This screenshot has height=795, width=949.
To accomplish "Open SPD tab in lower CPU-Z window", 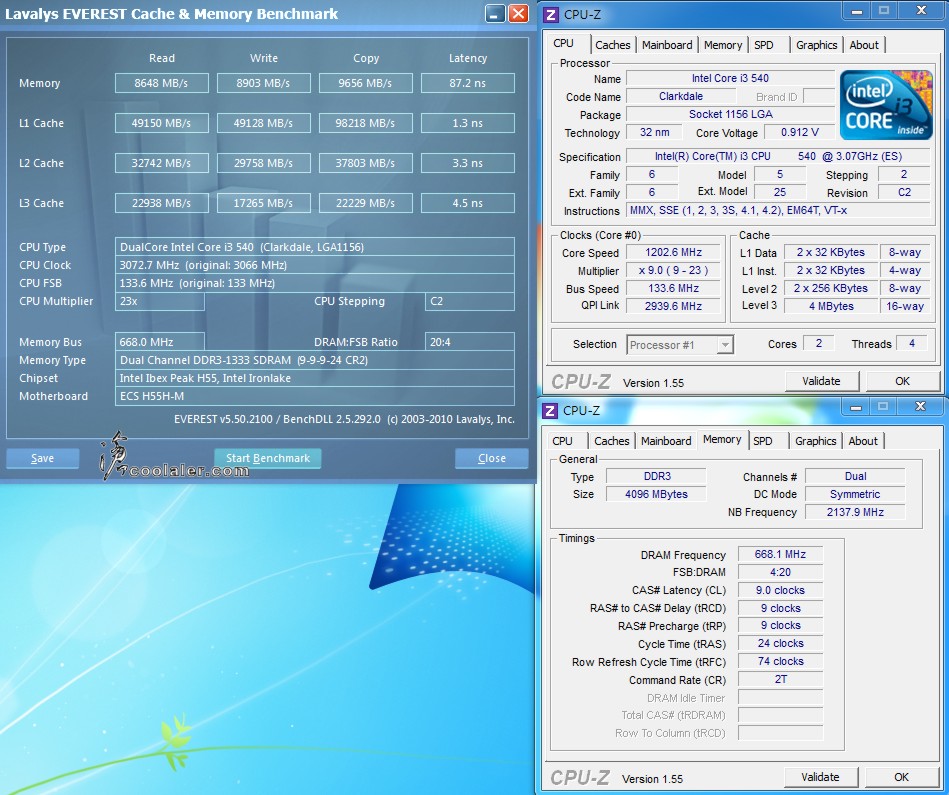I will [763, 441].
